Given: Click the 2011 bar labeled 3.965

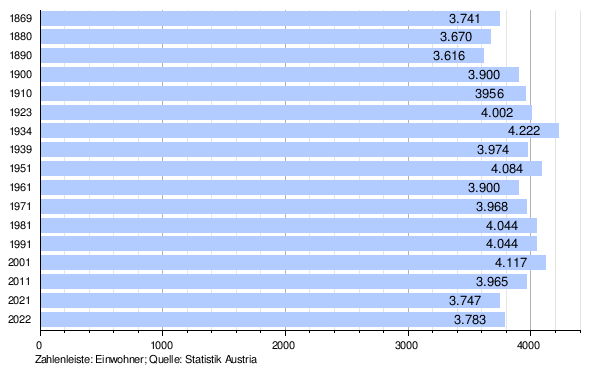Looking at the screenshot, I should 284,281.
